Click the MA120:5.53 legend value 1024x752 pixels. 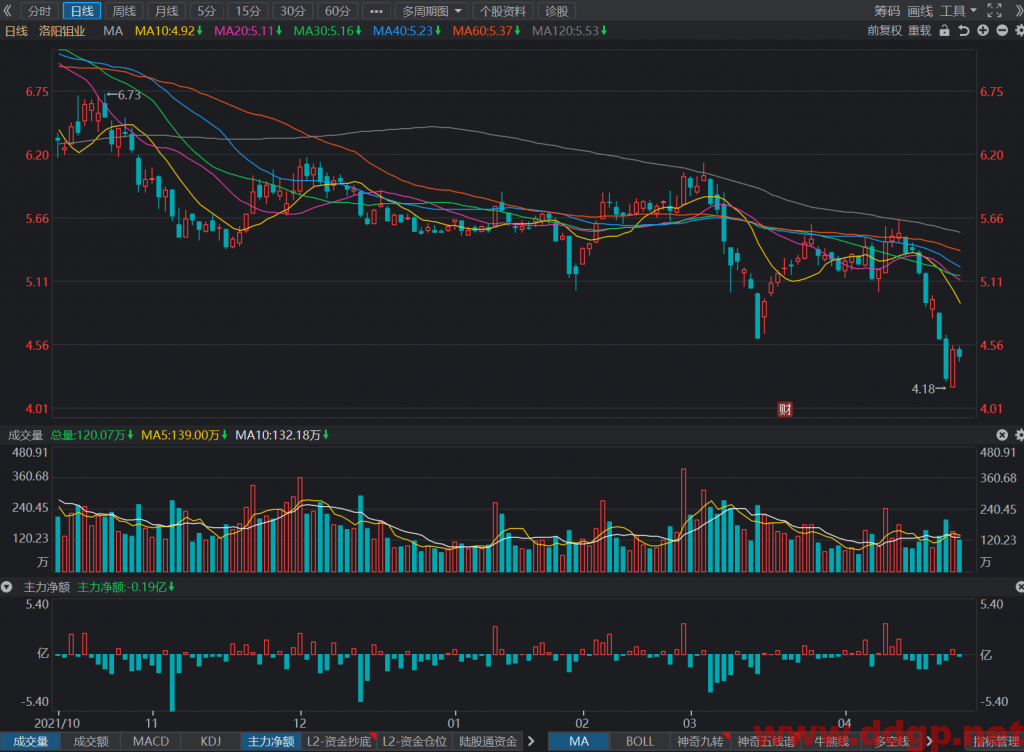coord(569,31)
